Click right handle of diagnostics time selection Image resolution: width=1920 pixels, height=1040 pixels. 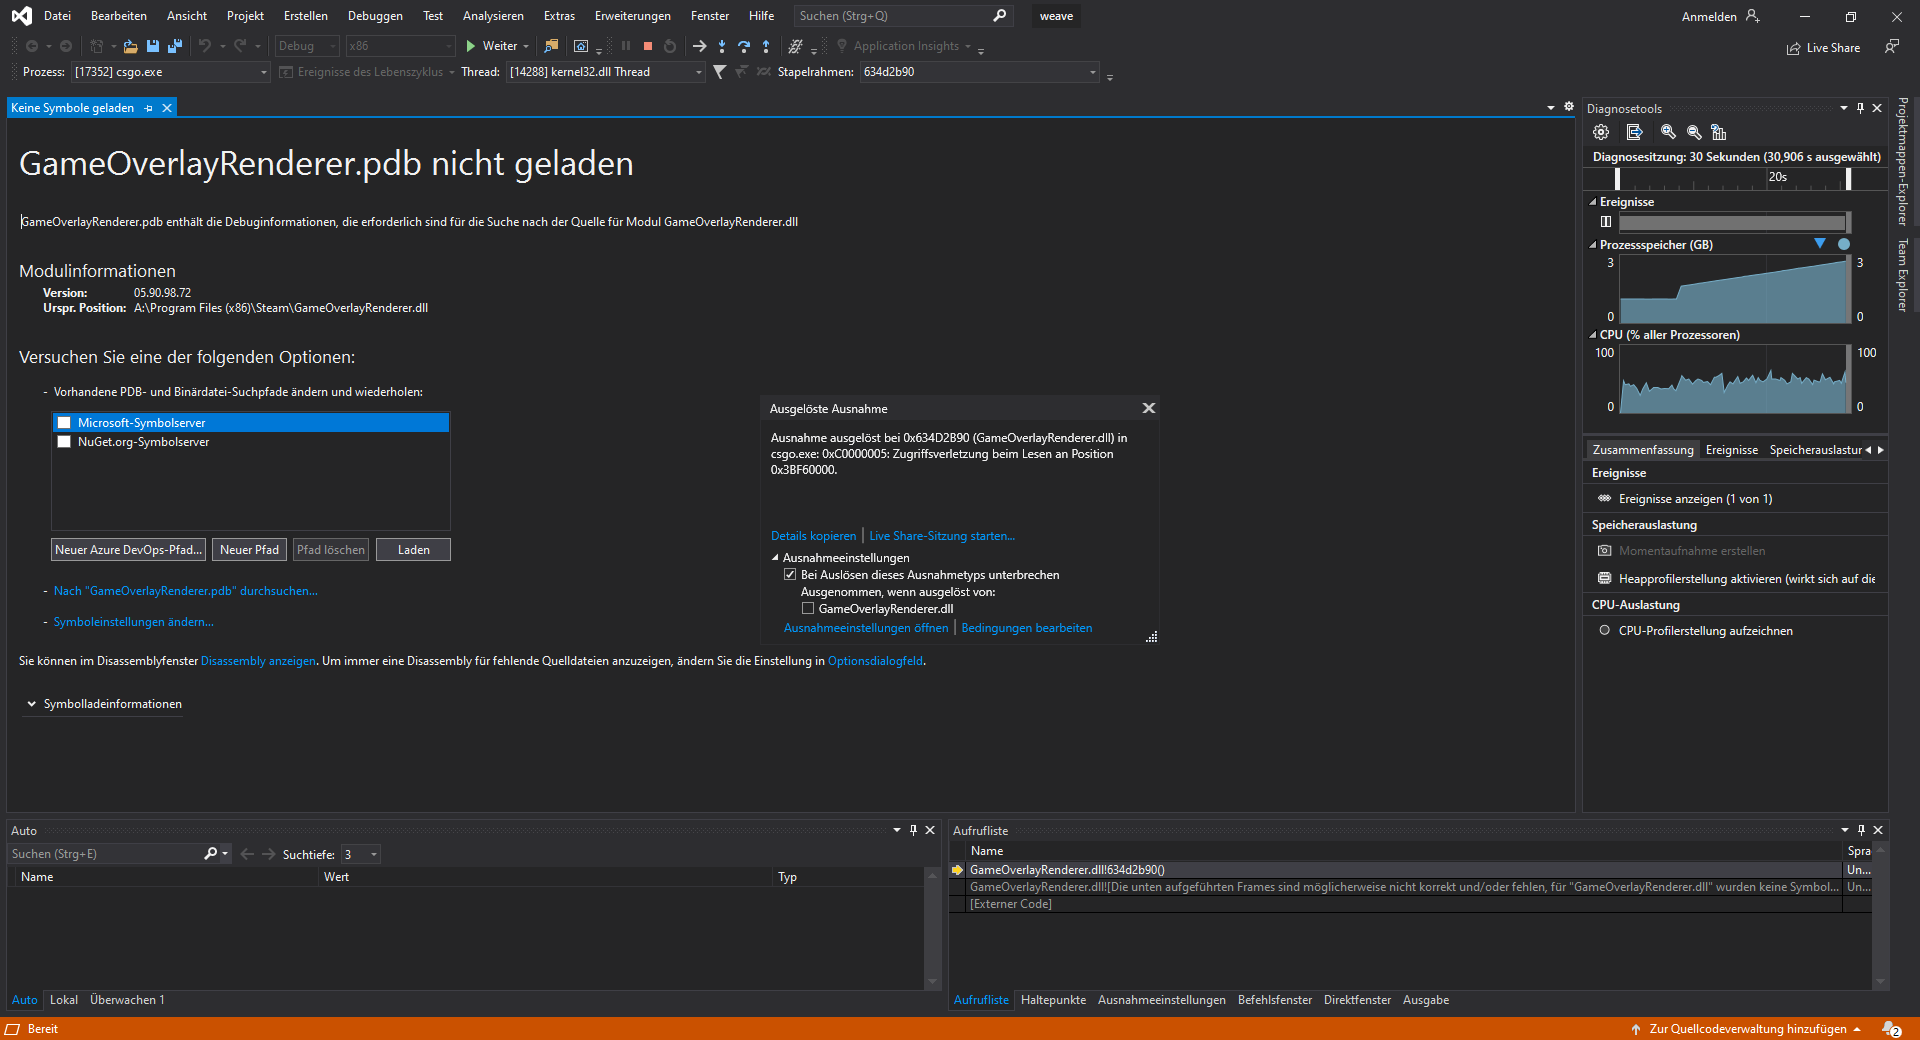1848,178
